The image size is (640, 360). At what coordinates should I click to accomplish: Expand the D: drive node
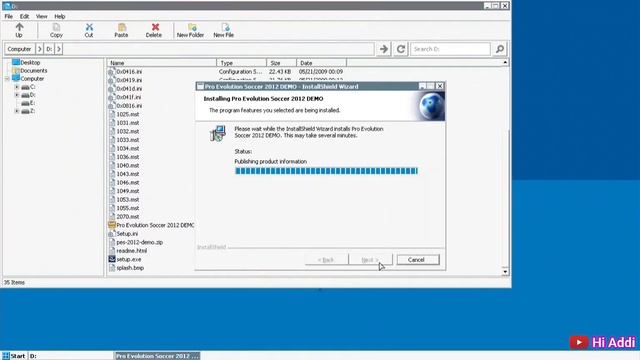coord(17,95)
